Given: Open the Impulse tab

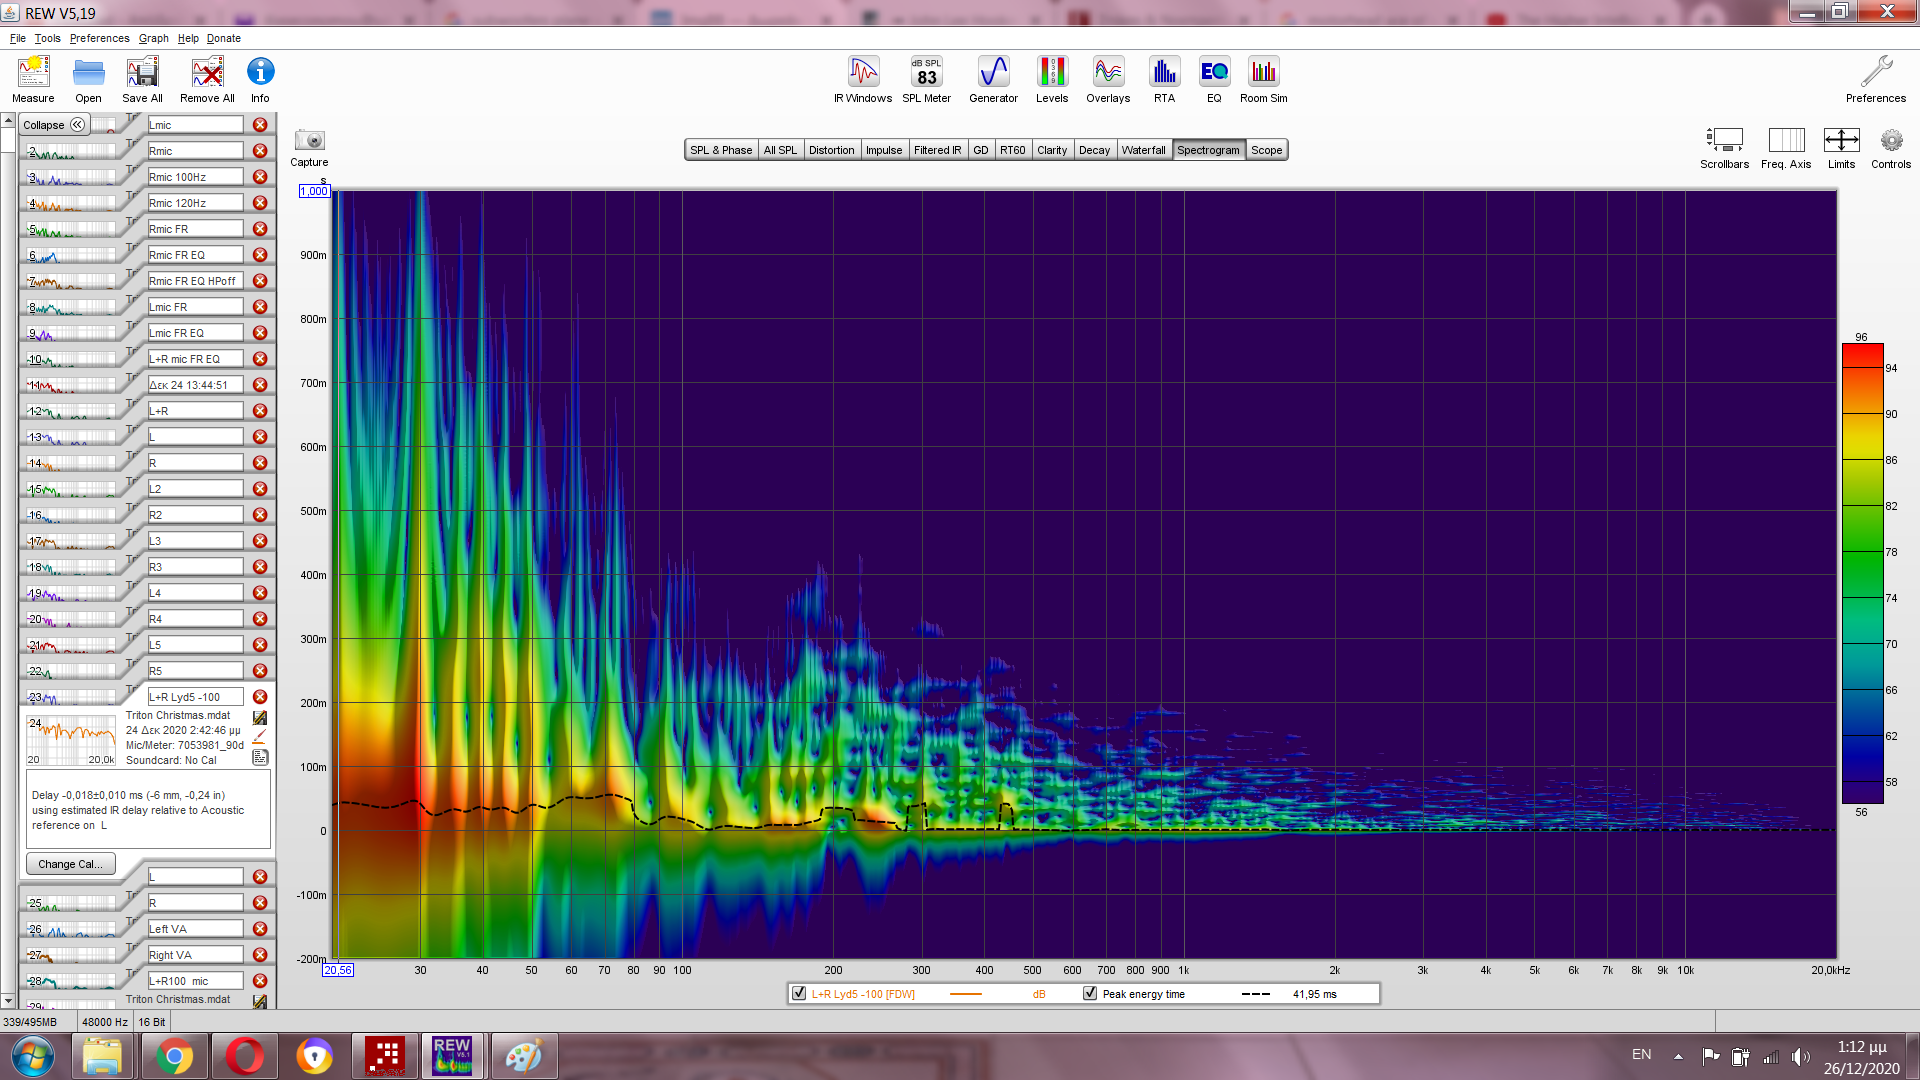Looking at the screenshot, I should (x=884, y=150).
